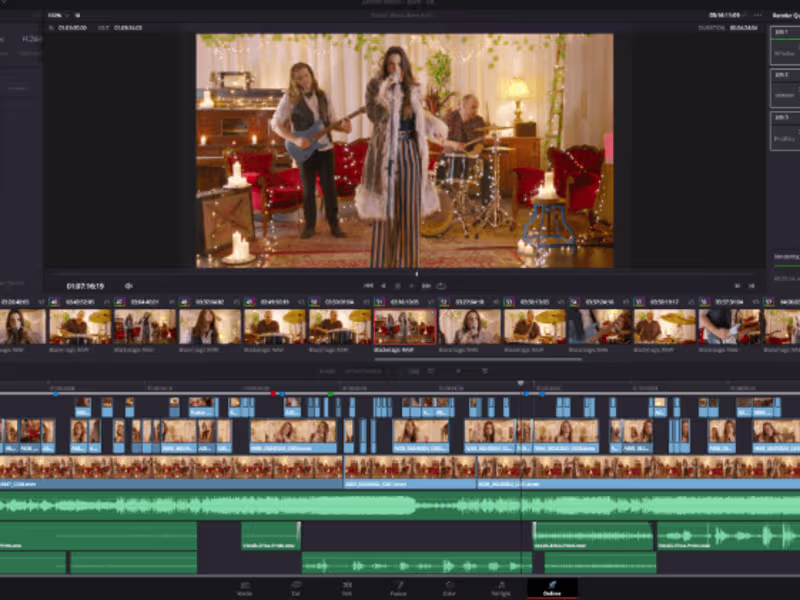Viewport: 800px width, 600px height.
Task: Open the Media page
Action: click(244, 588)
